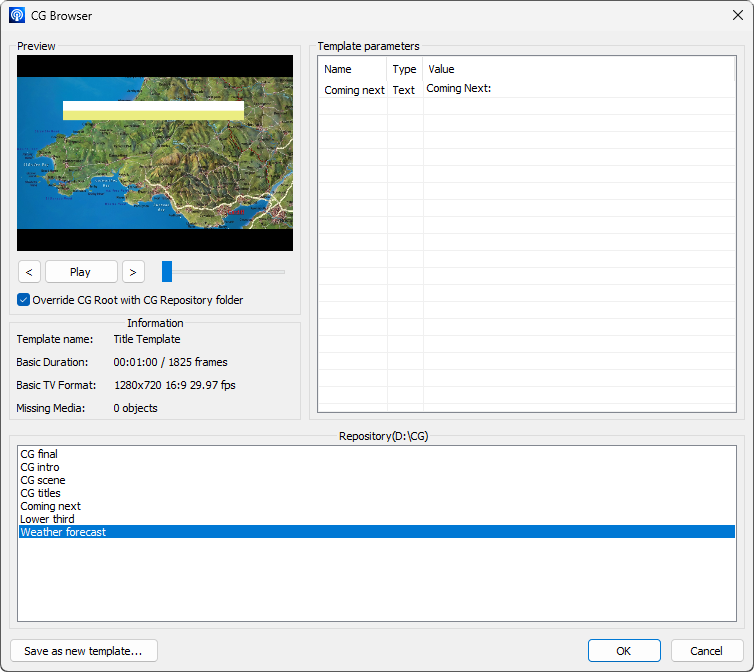Click the 00:01:00 / 1825 frames duration
The width and height of the screenshot is (754, 672).
click(x=170, y=362)
